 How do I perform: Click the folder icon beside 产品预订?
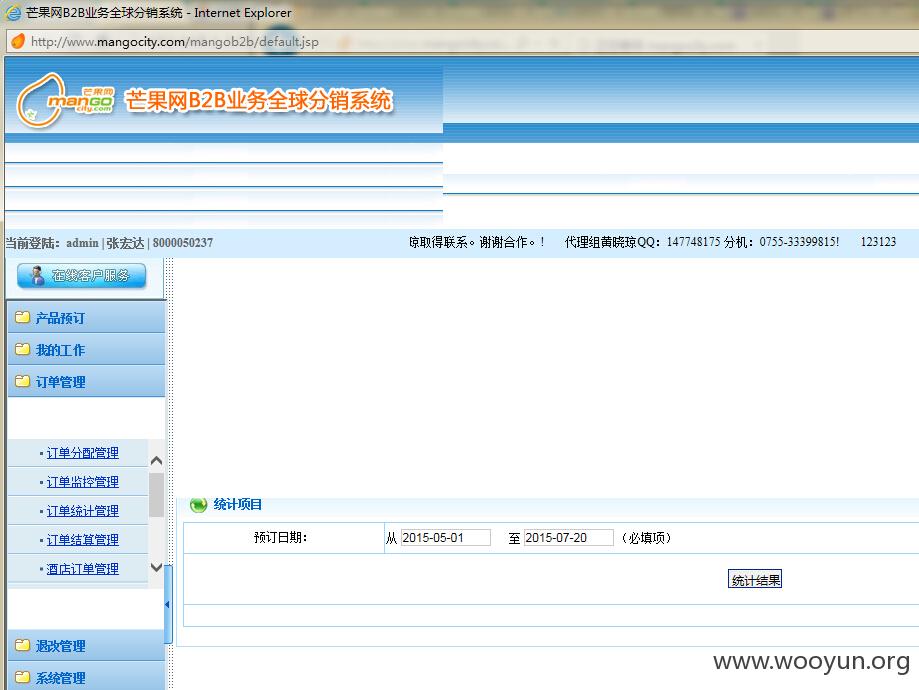(x=22, y=318)
